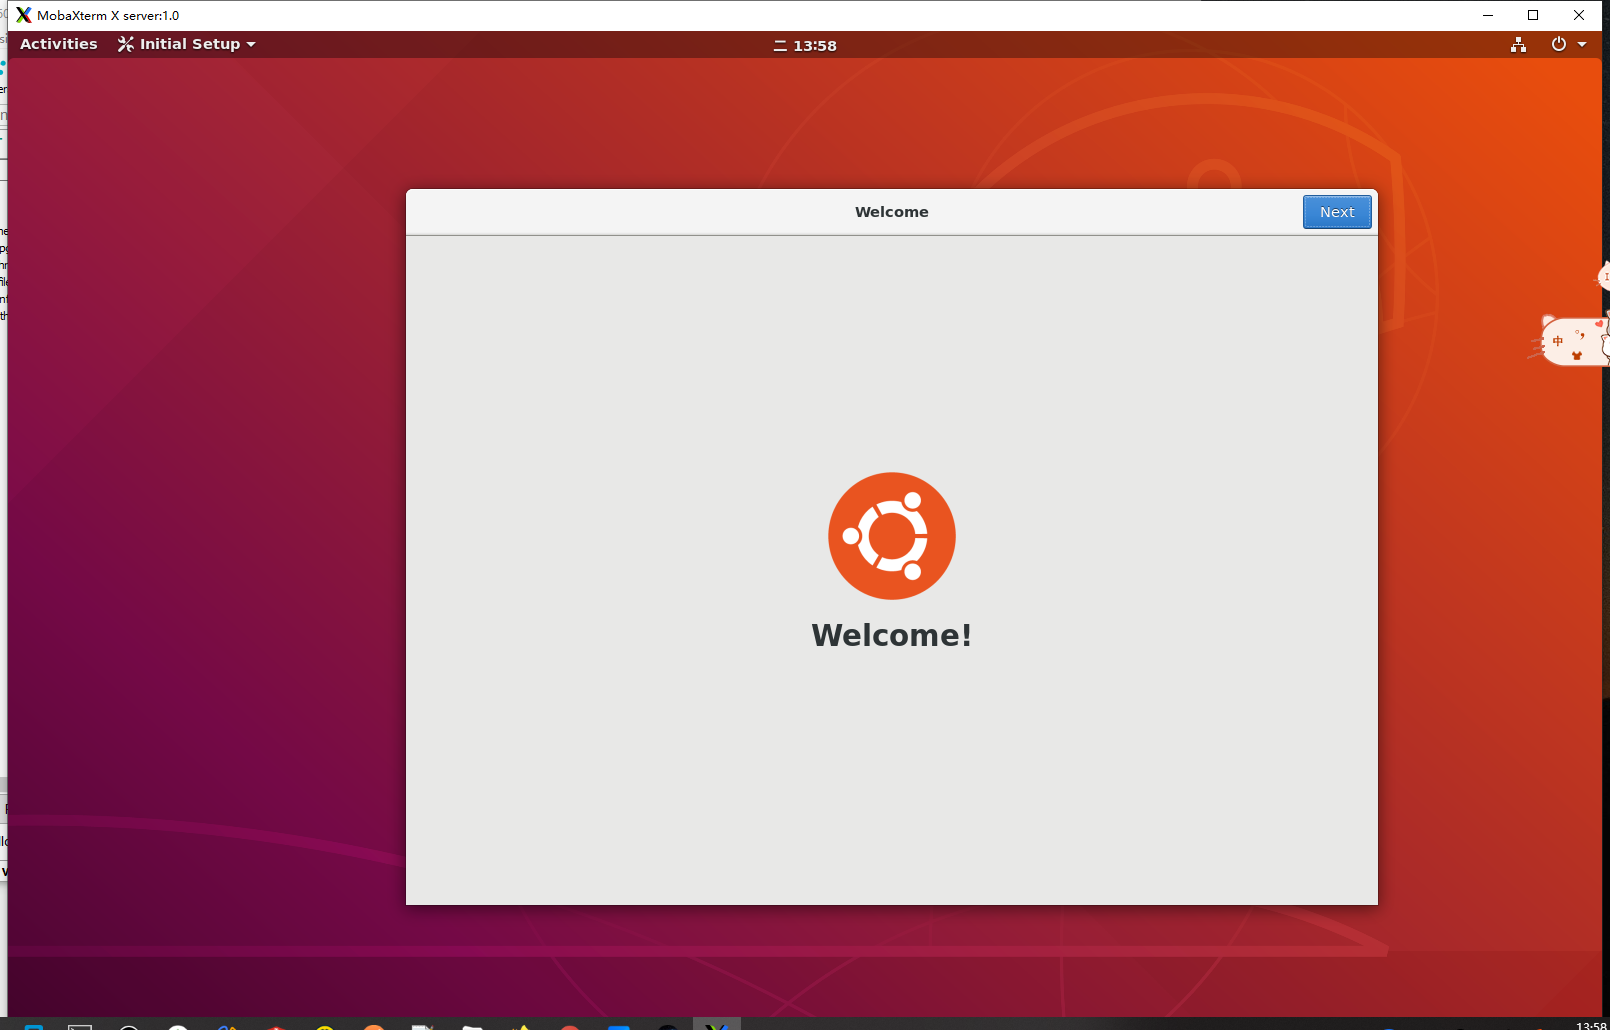Click the wired network status icon
1610x1030 pixels.
pyautogui.click(x=1518, y=44)
